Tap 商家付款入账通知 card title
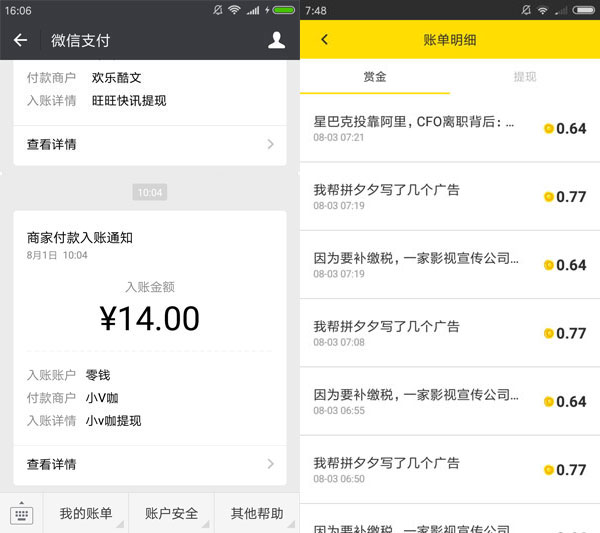 click(80, 238)
